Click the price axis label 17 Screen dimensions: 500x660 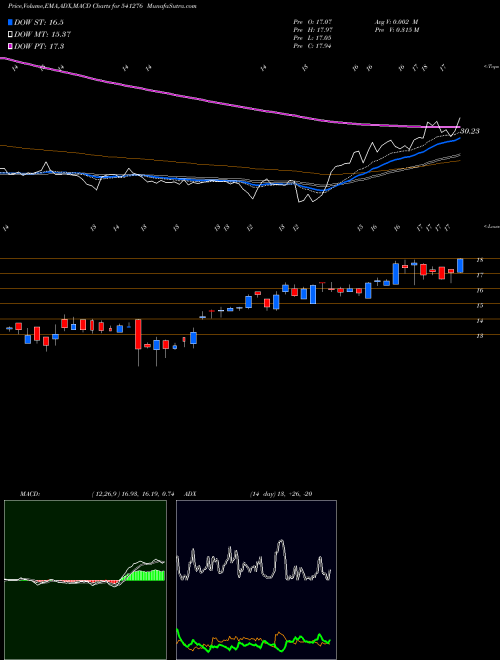[479, 275]
